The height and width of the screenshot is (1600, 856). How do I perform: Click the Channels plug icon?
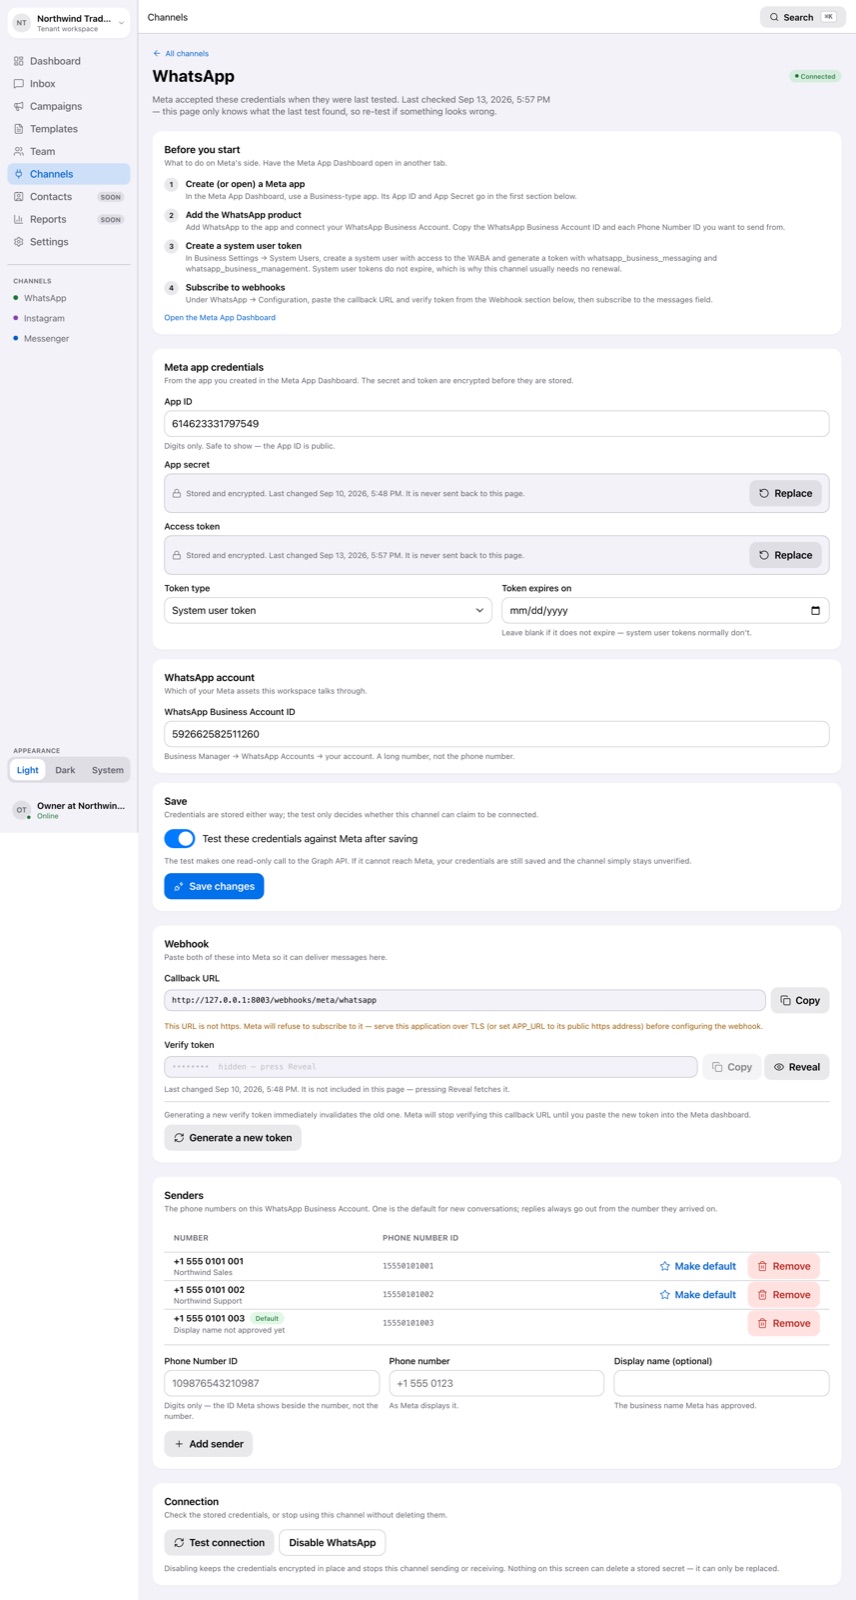point(19,174)
